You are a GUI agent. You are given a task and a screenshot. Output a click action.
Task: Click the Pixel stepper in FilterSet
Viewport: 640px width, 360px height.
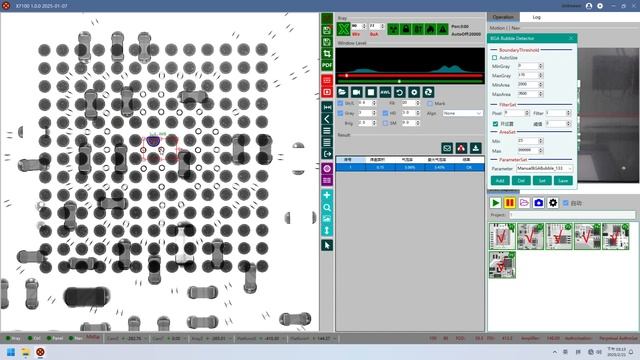coord(527,113)
